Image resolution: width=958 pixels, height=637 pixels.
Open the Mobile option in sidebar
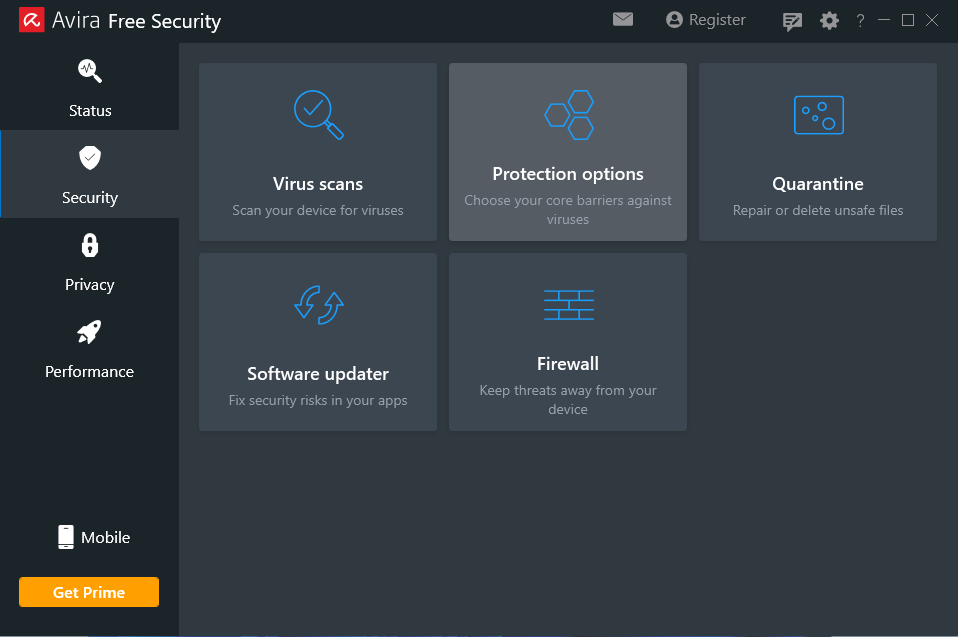[94, 537]
